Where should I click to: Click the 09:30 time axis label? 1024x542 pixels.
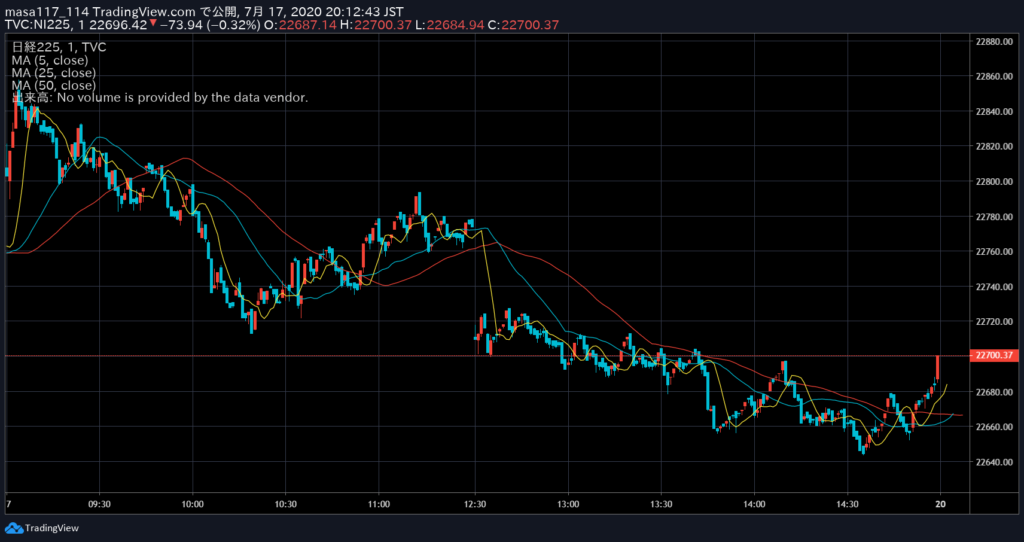[x=99, y=504]
